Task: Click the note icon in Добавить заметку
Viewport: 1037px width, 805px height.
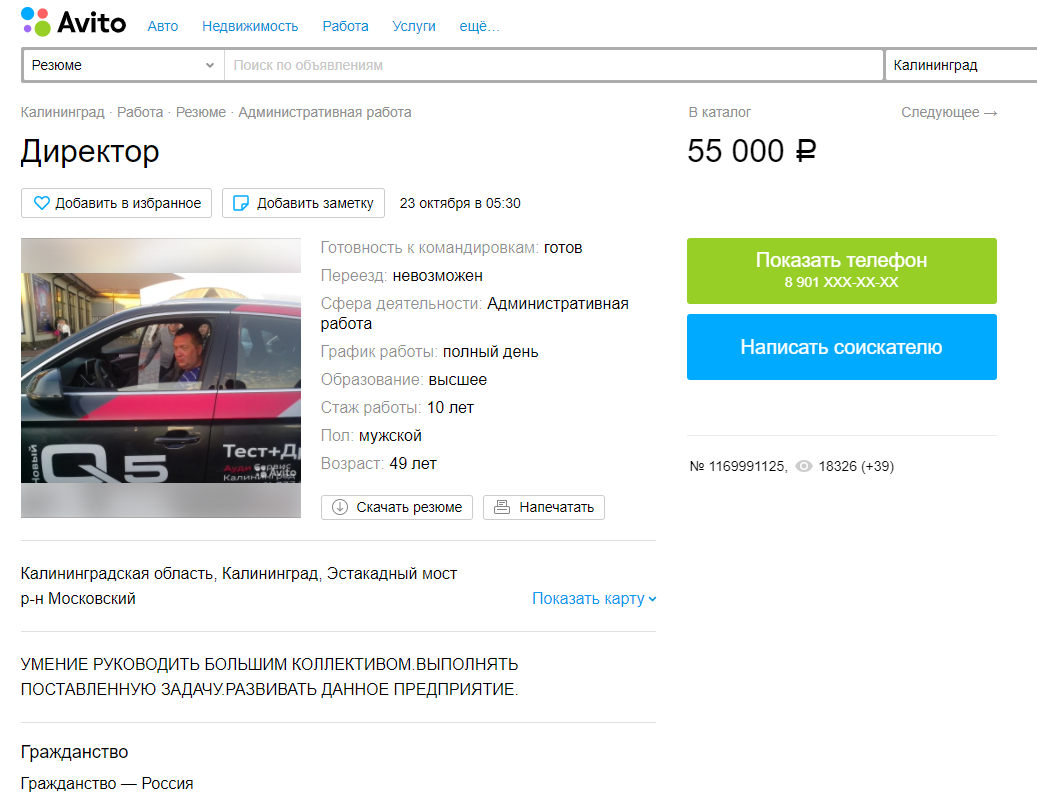Action: point(240,203)
